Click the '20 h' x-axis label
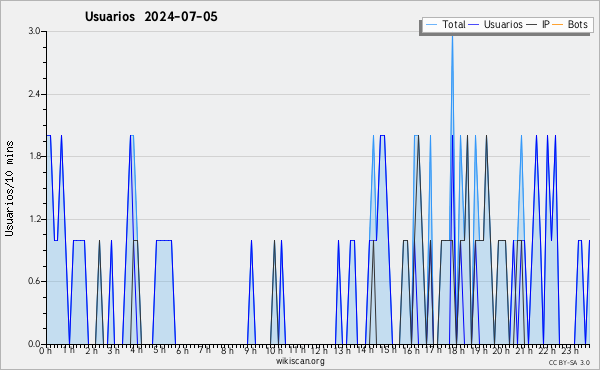Viewport: 600px width, 370px height. coord(501,350)
